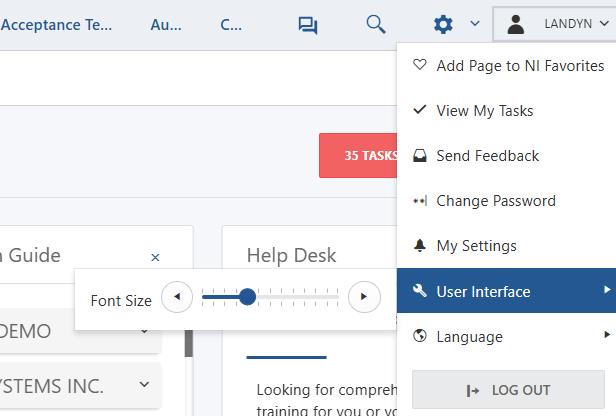Select Add Page to NI Favorites

tap(506, 66)
